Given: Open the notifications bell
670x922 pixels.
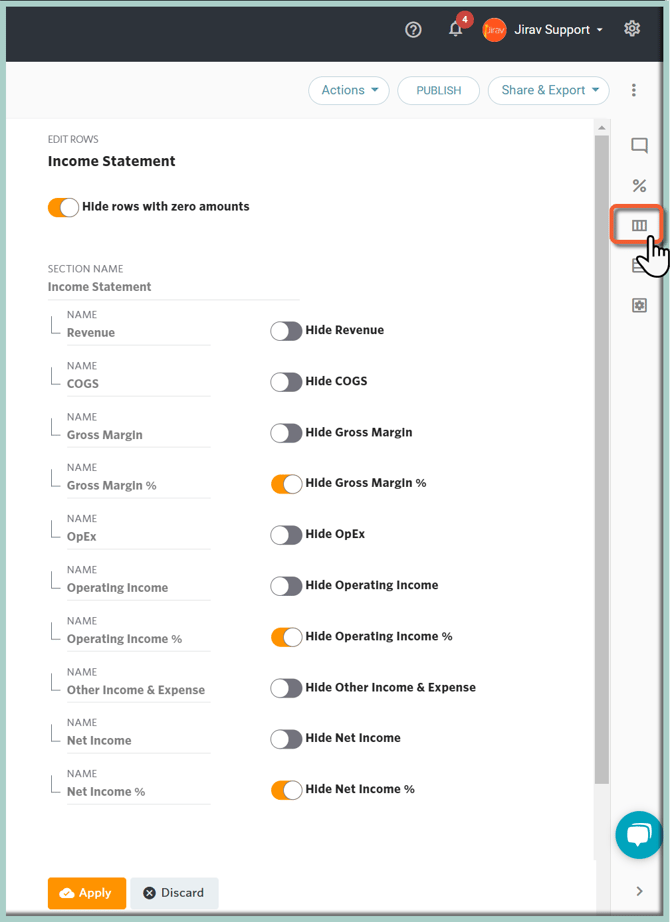Looking at the screenshot, I should 456,29.
